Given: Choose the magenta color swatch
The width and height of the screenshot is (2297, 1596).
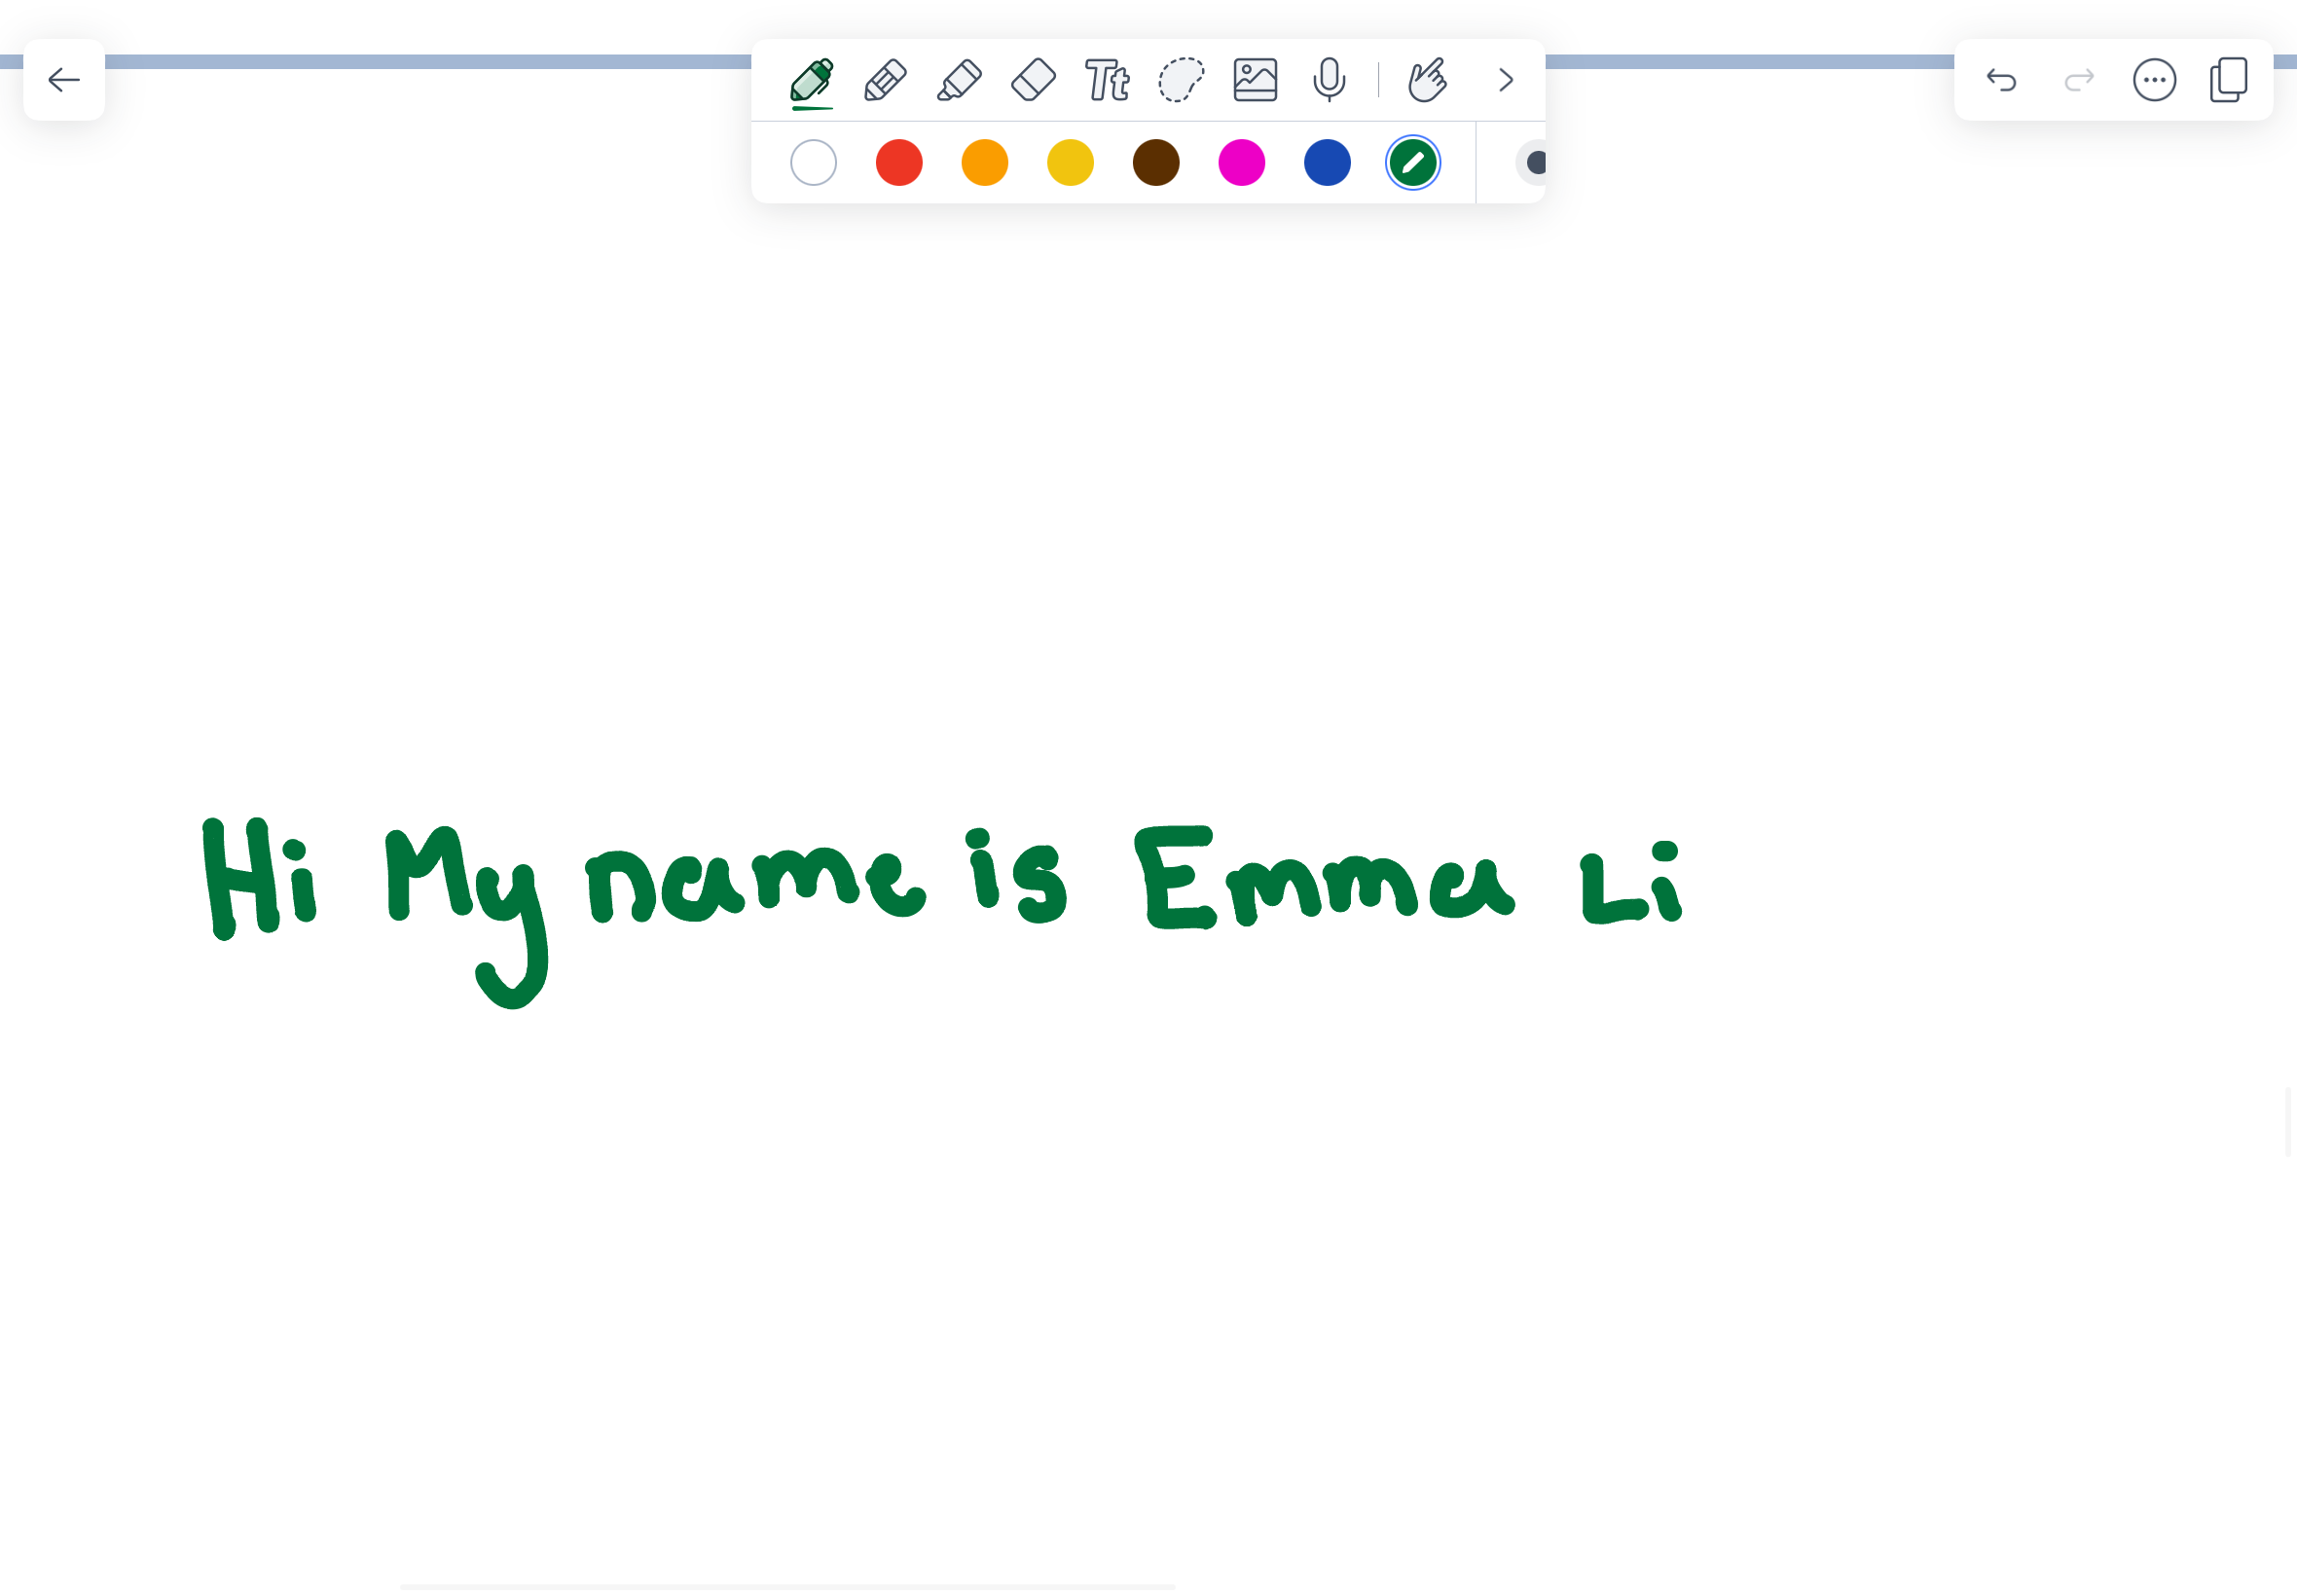Looking at the screenshot, I should pyautogui.click(x=1242, y=163).
